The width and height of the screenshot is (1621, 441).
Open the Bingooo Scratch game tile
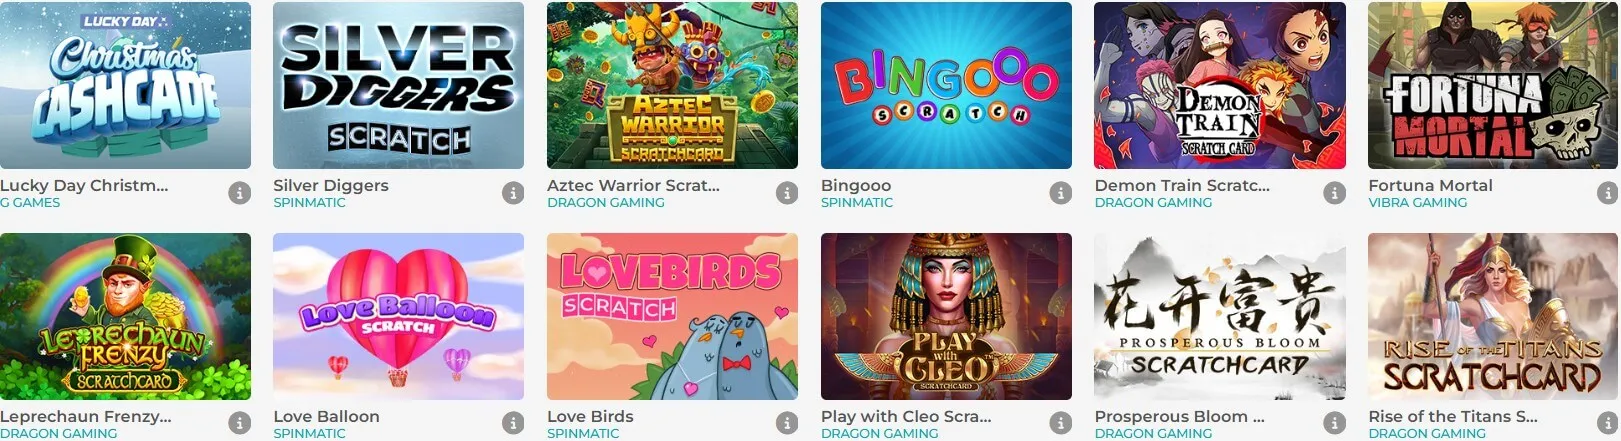point(946,85)
